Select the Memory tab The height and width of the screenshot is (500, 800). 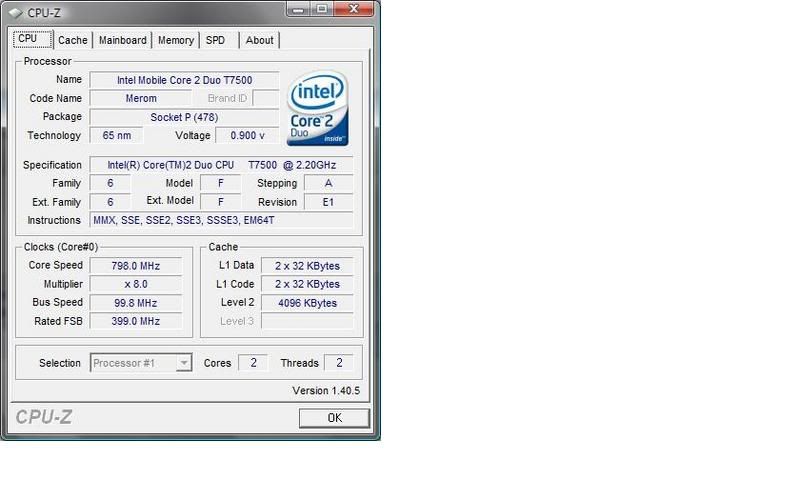point(176,40)
